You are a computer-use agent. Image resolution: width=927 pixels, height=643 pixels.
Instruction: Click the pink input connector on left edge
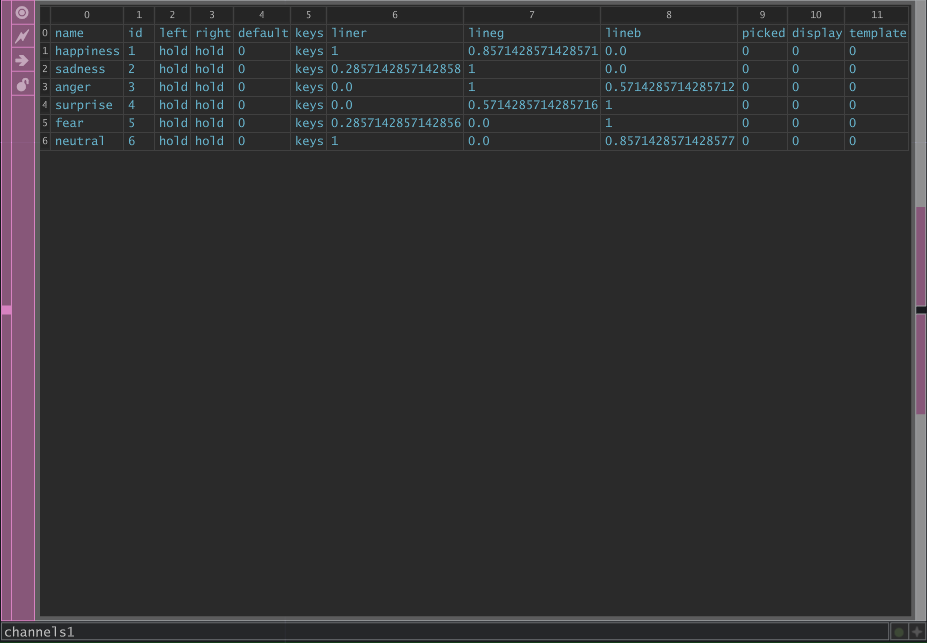click(6, 310)
